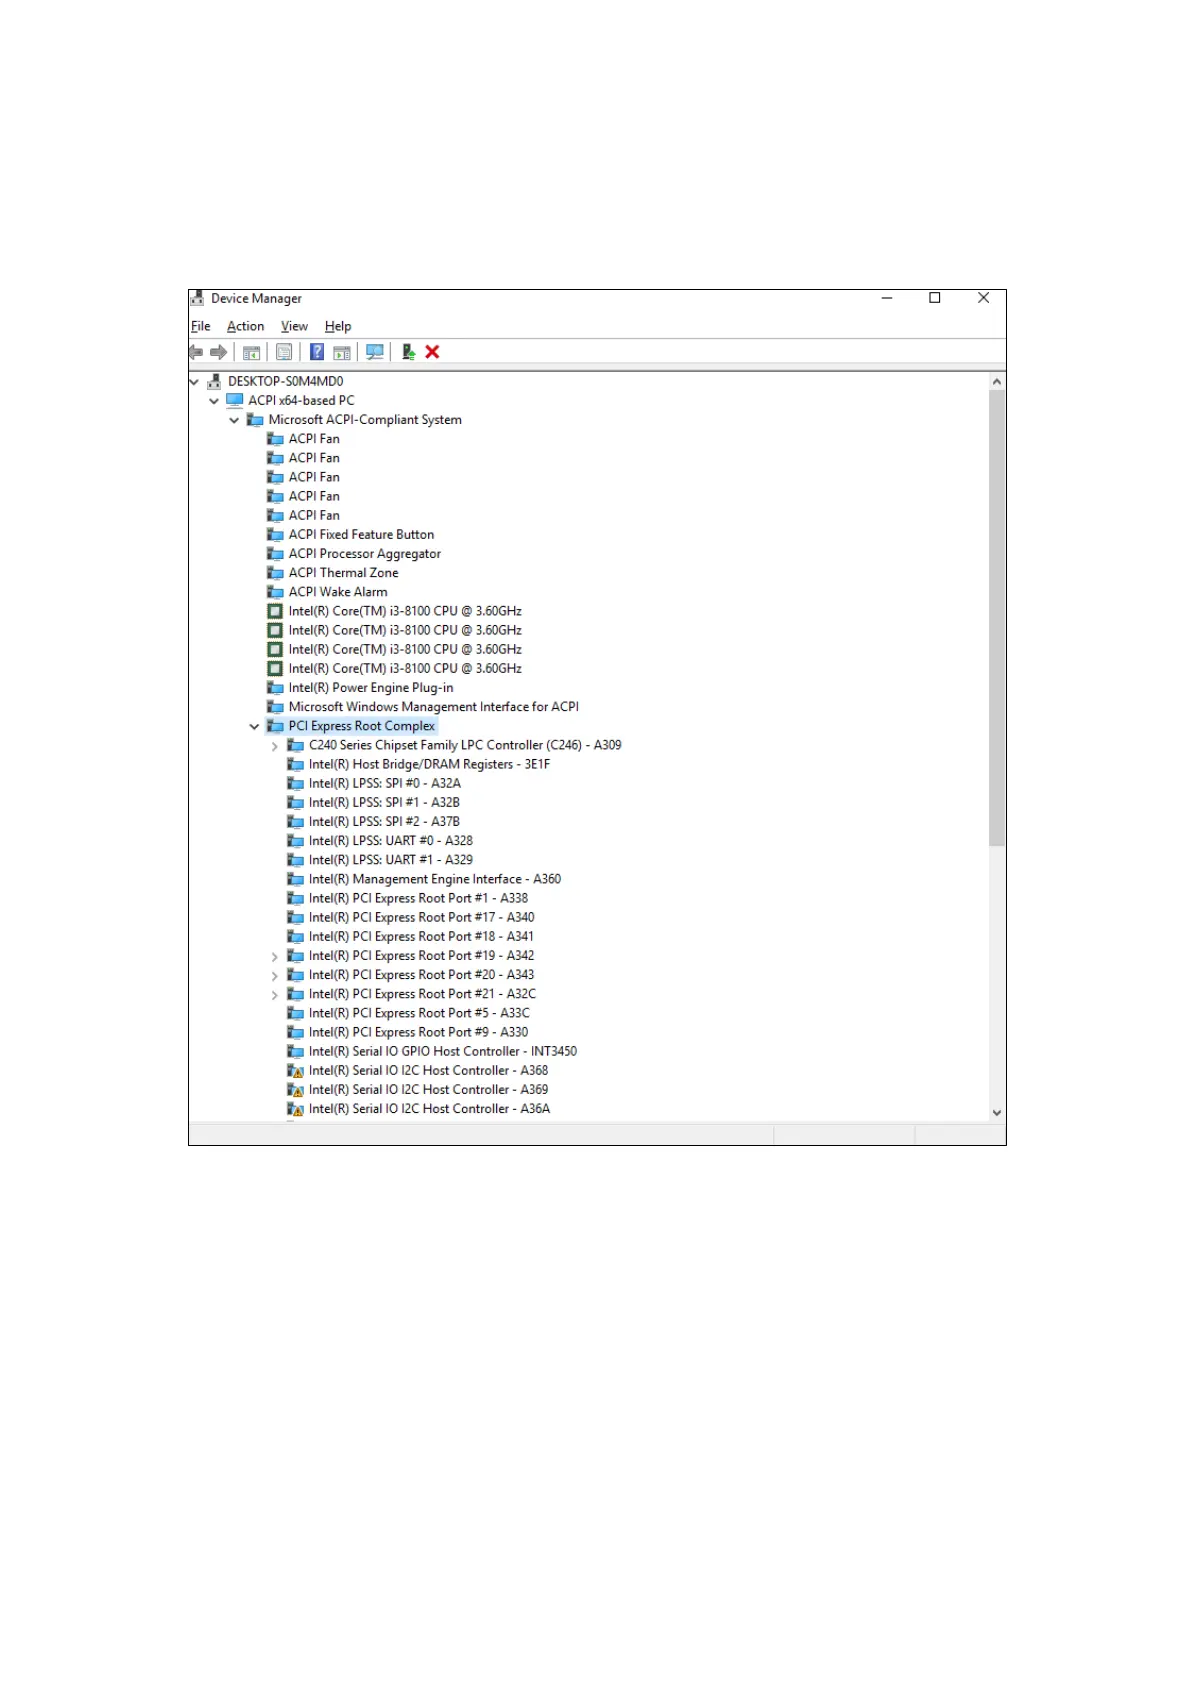Viewport: 1190px width, 1684px height.
Task: Click warning icon for I2C Host Controller A36A
Action: click(x=295, y=1109)
